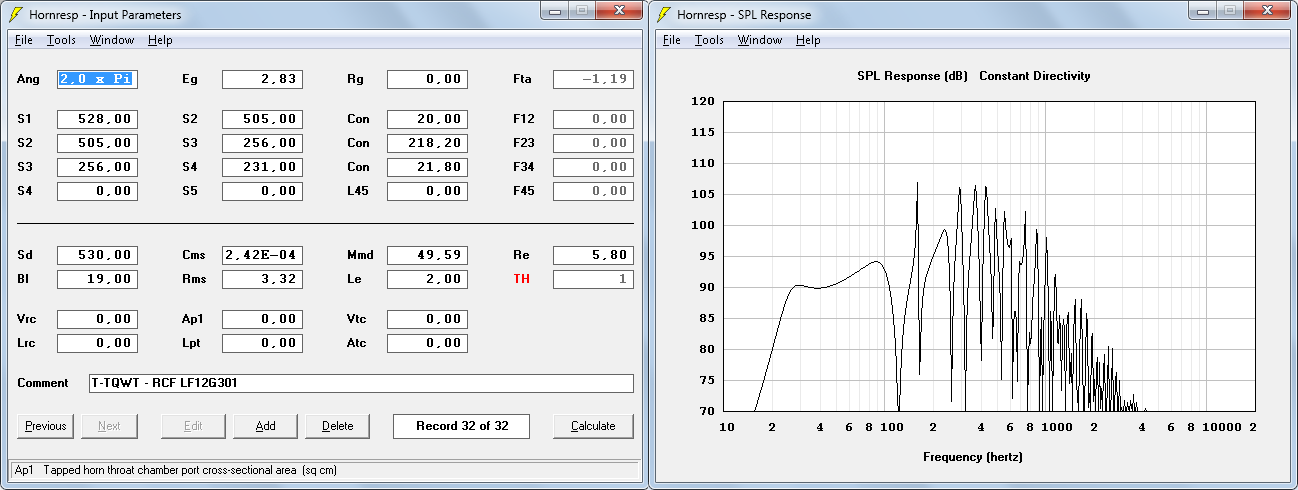Click the Vtc input field
This screenshot has height=490, width=1298.
coord(427,319)
